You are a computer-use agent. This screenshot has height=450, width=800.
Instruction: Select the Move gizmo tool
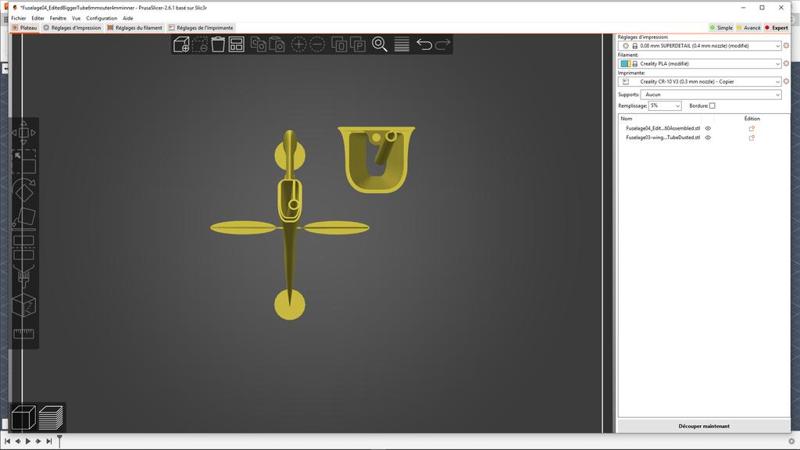23,133
